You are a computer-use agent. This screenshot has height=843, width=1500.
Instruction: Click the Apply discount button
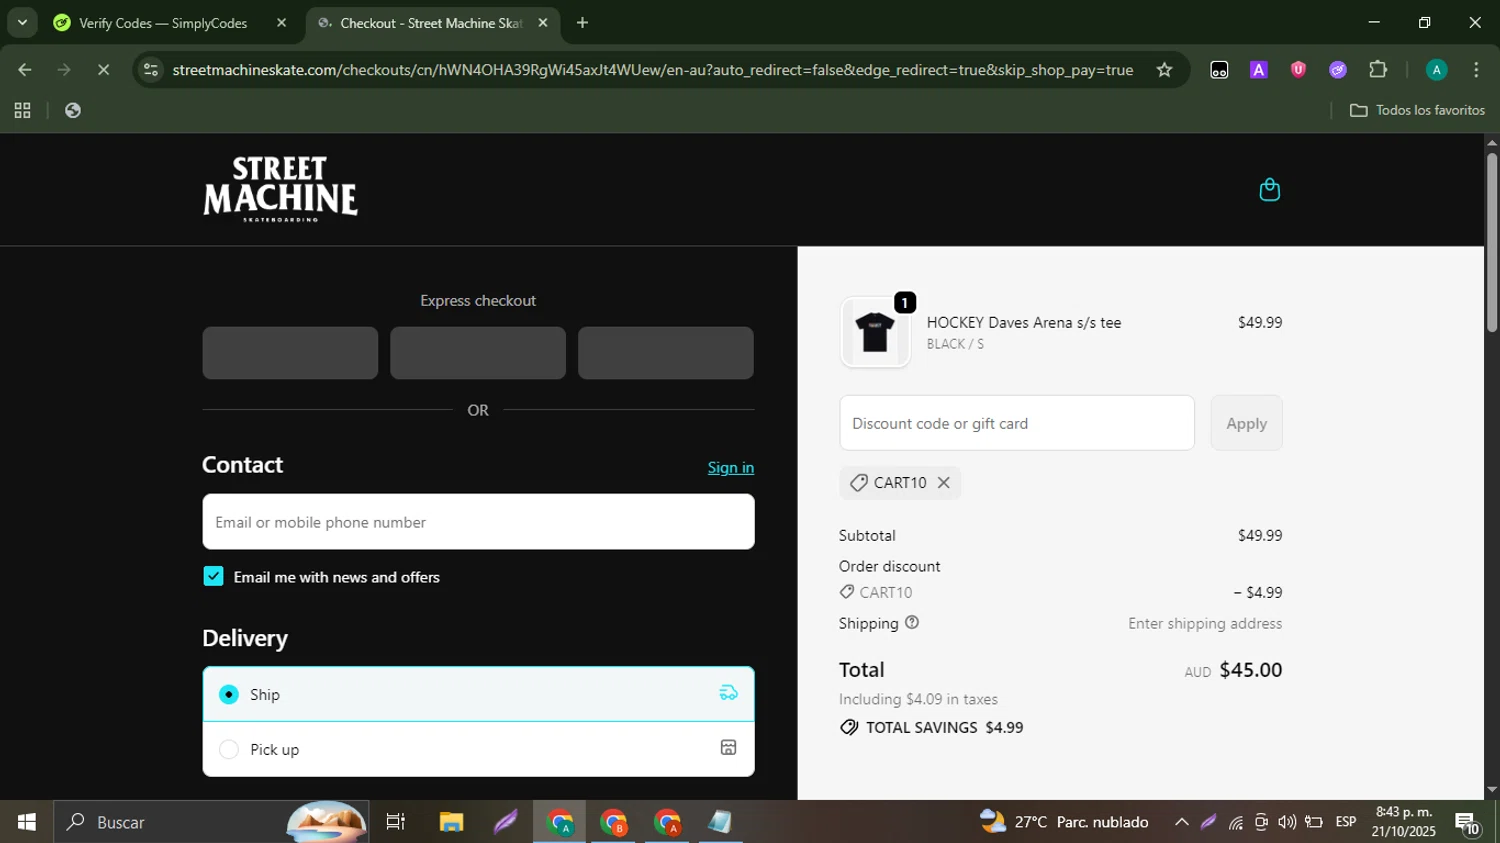[1246, 423]
